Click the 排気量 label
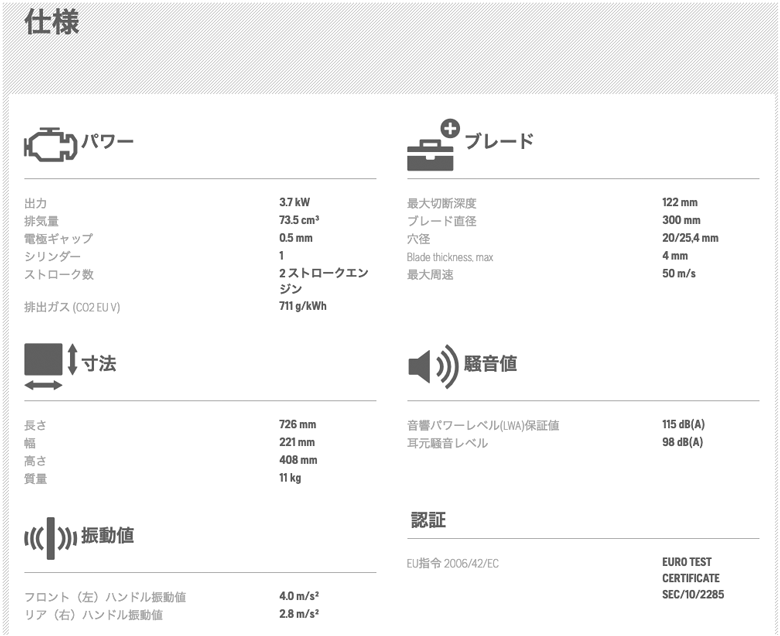Image resolution: width=780 pixels, height=636 pixels. pyautogui.click(x=41, y=221)
